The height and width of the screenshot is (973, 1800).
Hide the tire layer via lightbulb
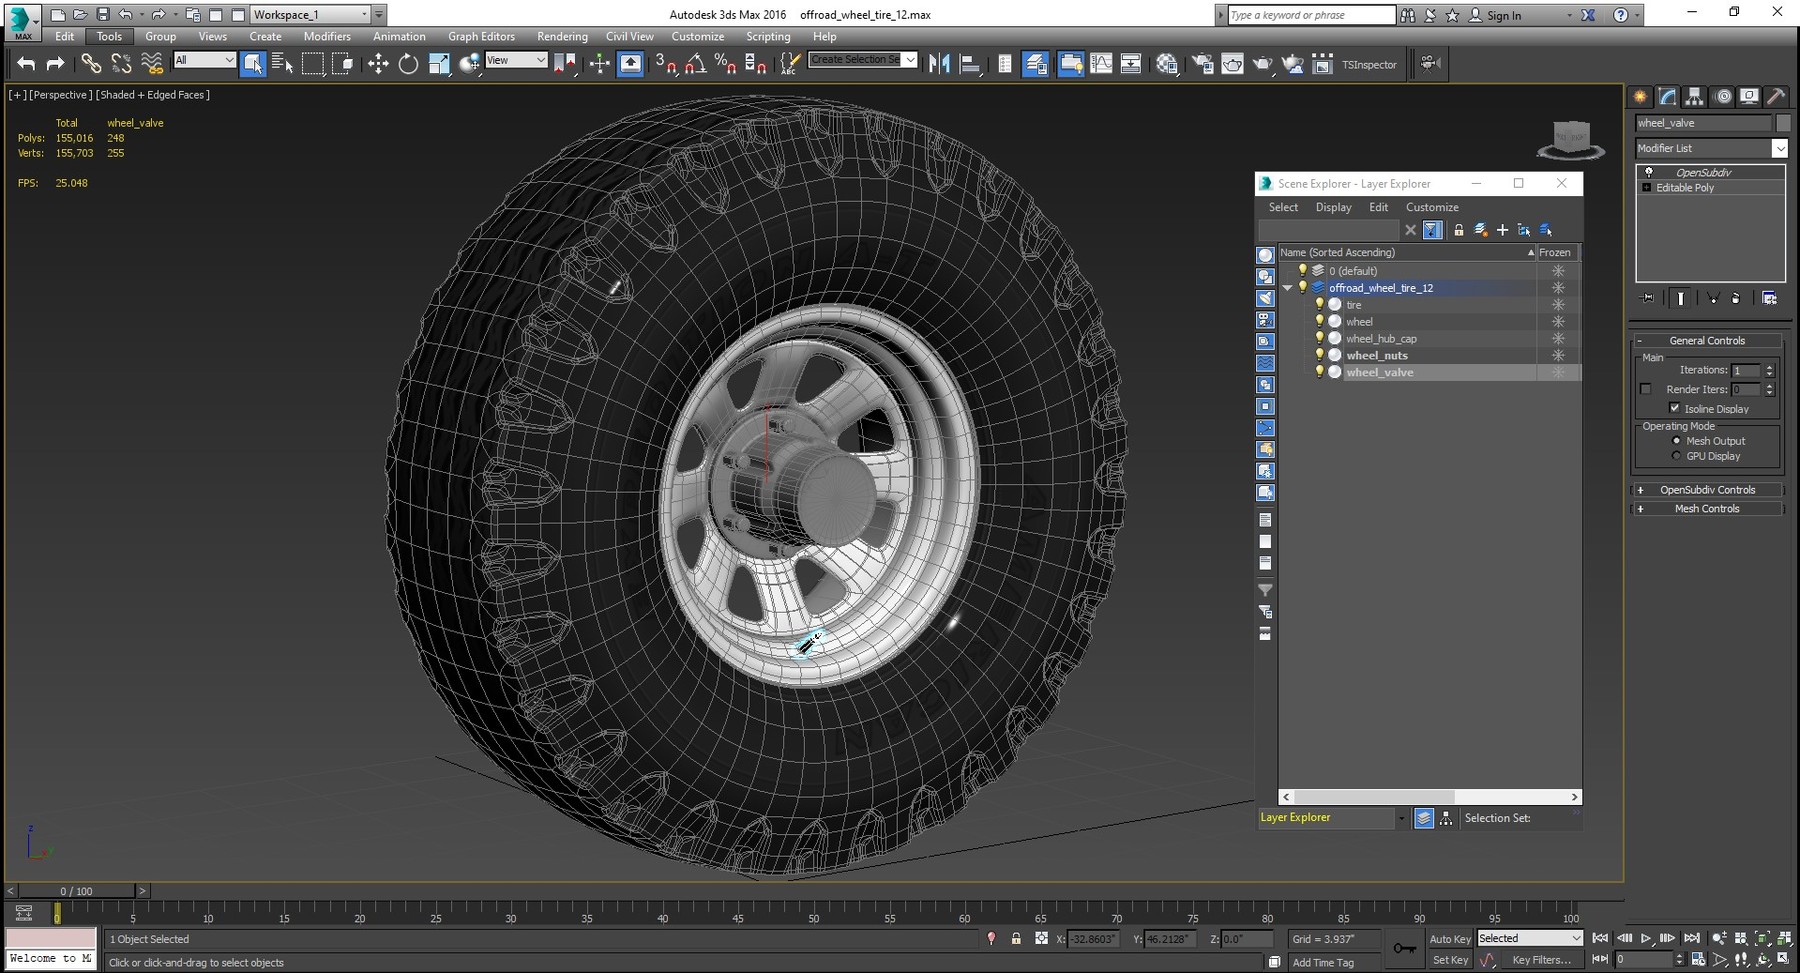coord(1319,304)
